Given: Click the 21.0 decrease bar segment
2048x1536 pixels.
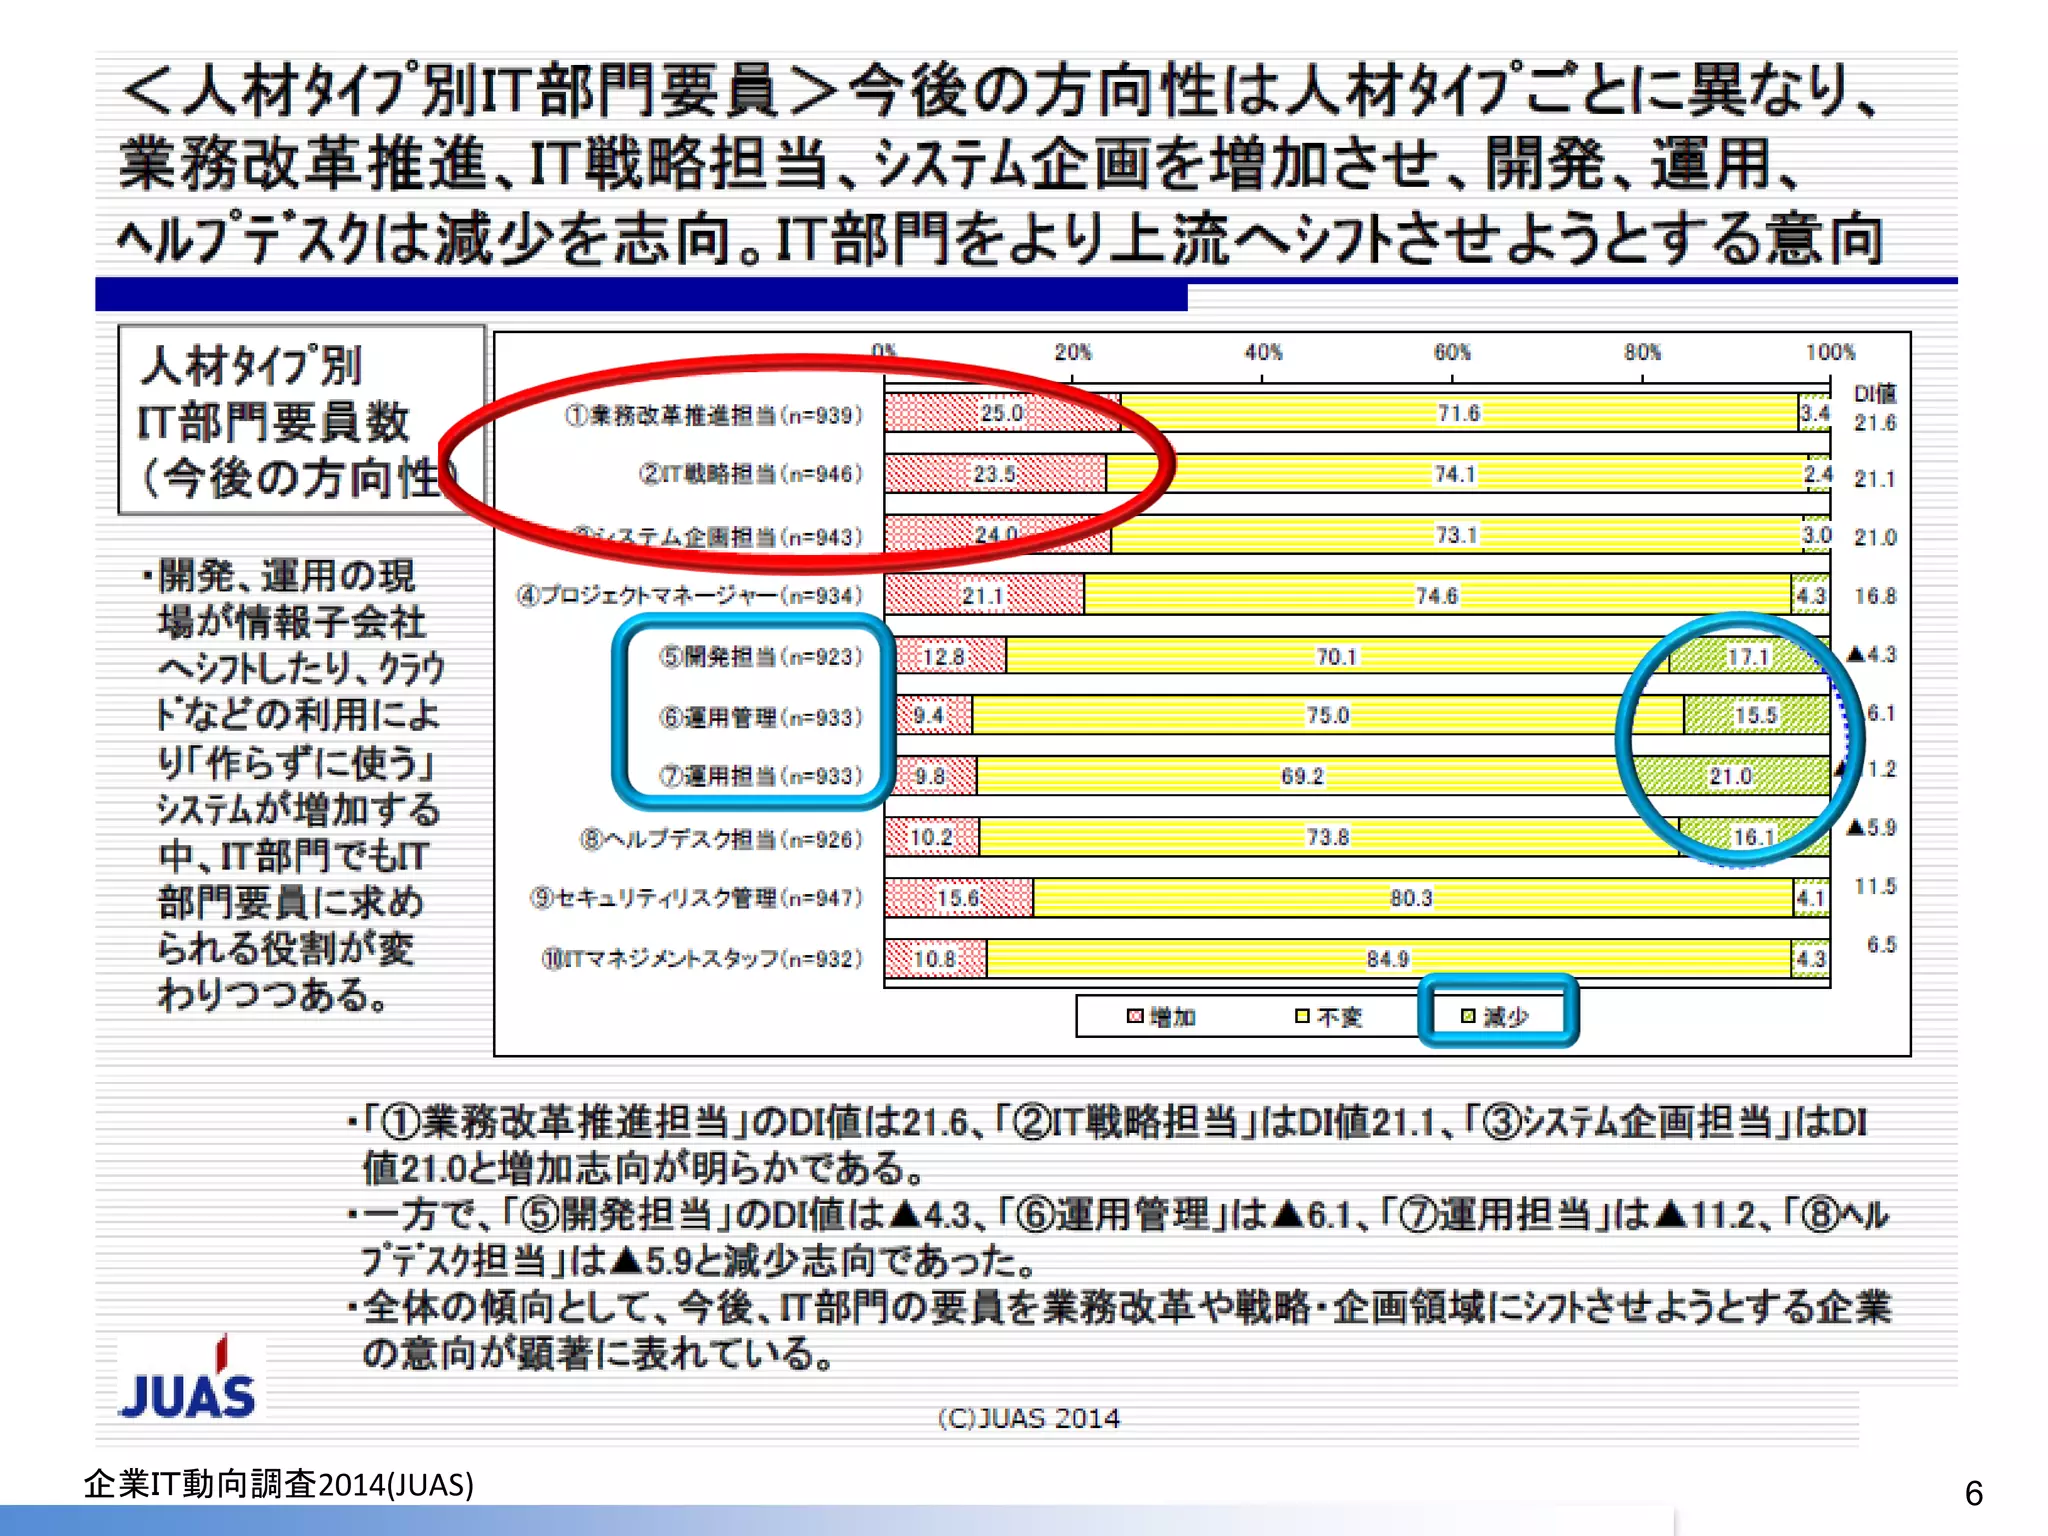Looking at the screenshot, I should [1731, 776].
